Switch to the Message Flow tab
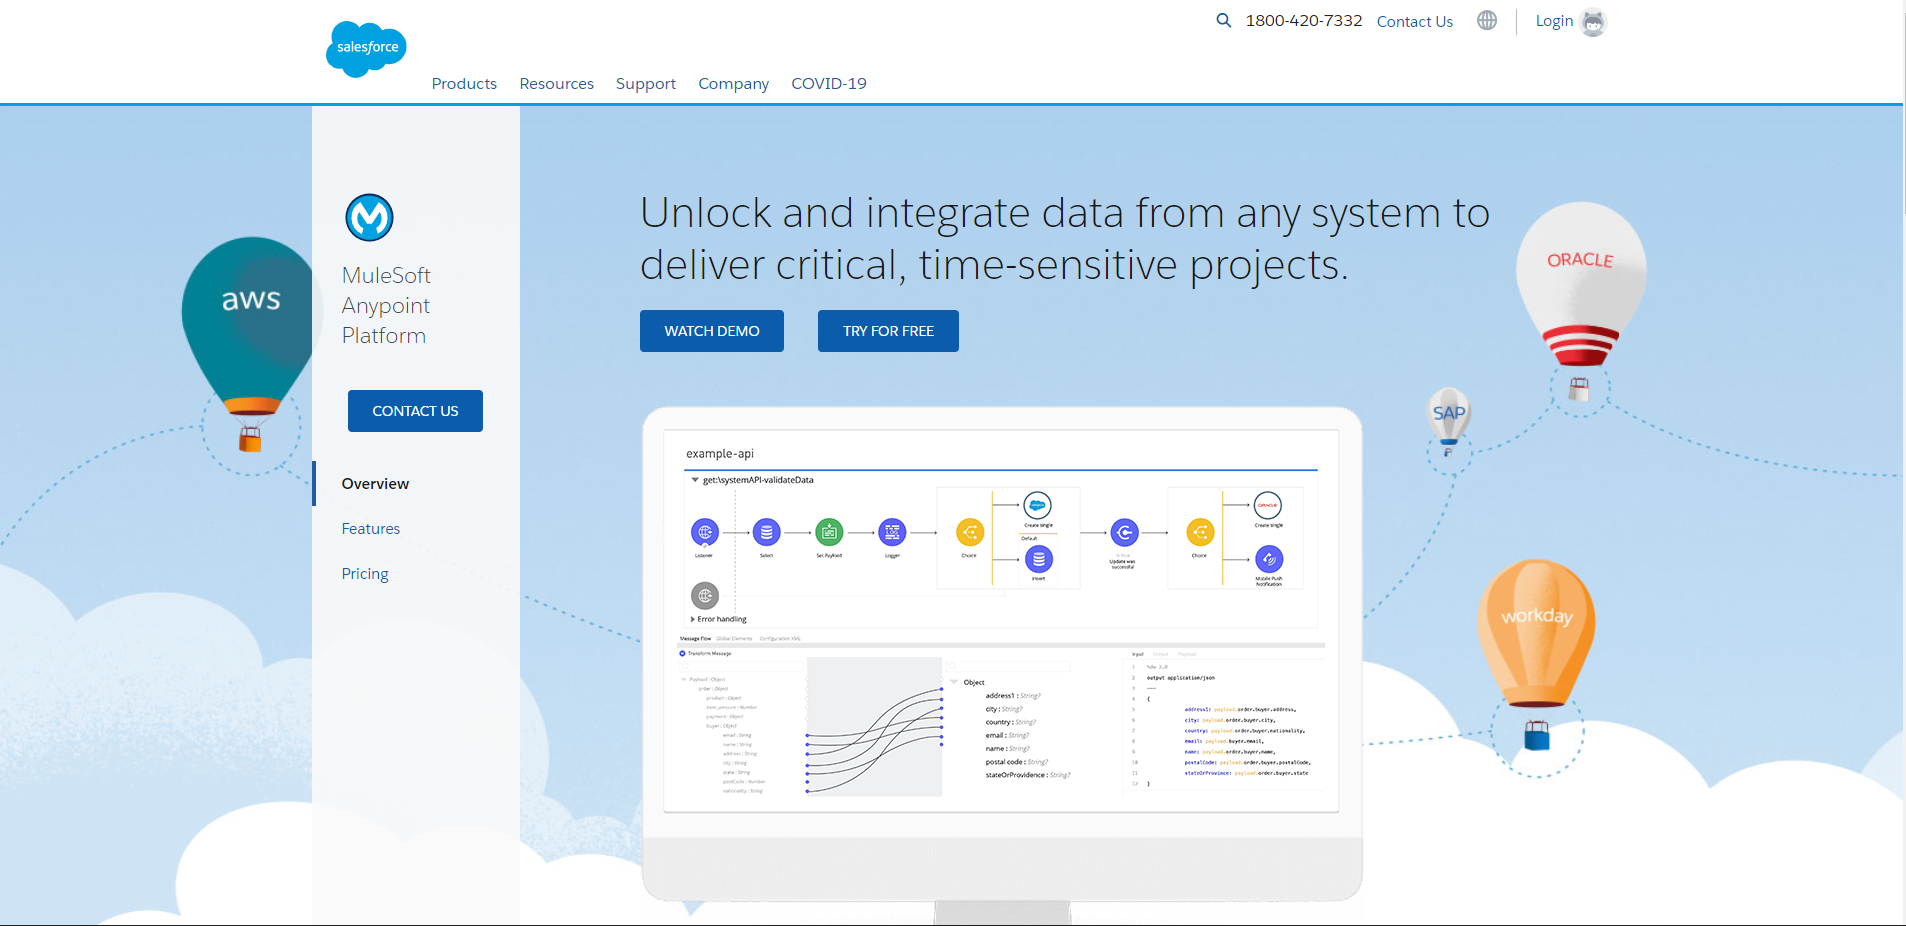1906x926 pixels. (x=696, y=638)
